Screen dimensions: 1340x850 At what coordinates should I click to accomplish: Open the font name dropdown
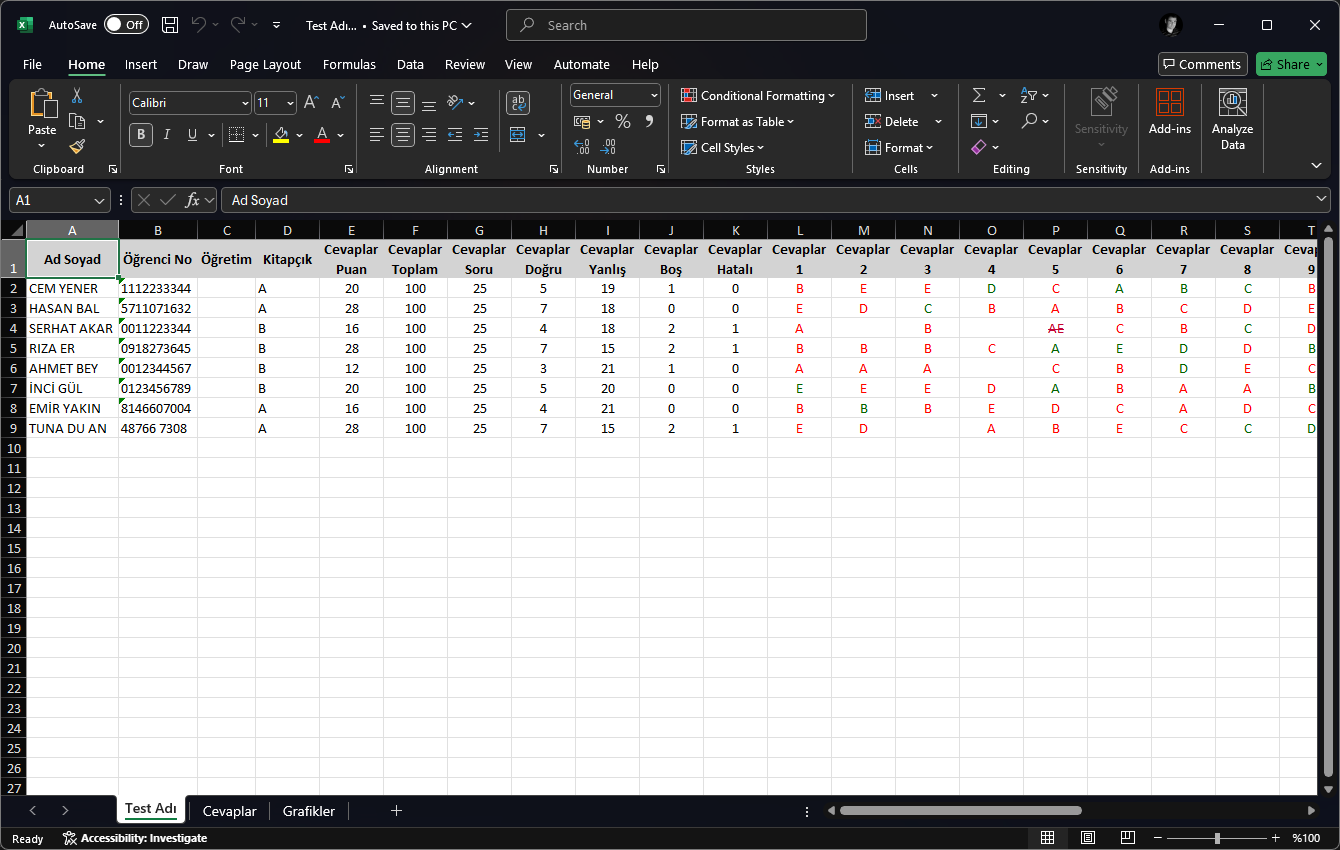pyautogui.click(x=246, y=102)
